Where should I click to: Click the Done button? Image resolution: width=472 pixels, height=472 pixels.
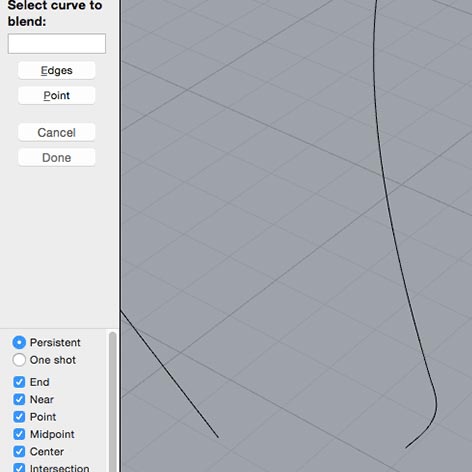pyautogui.click(x=57, y=158)
